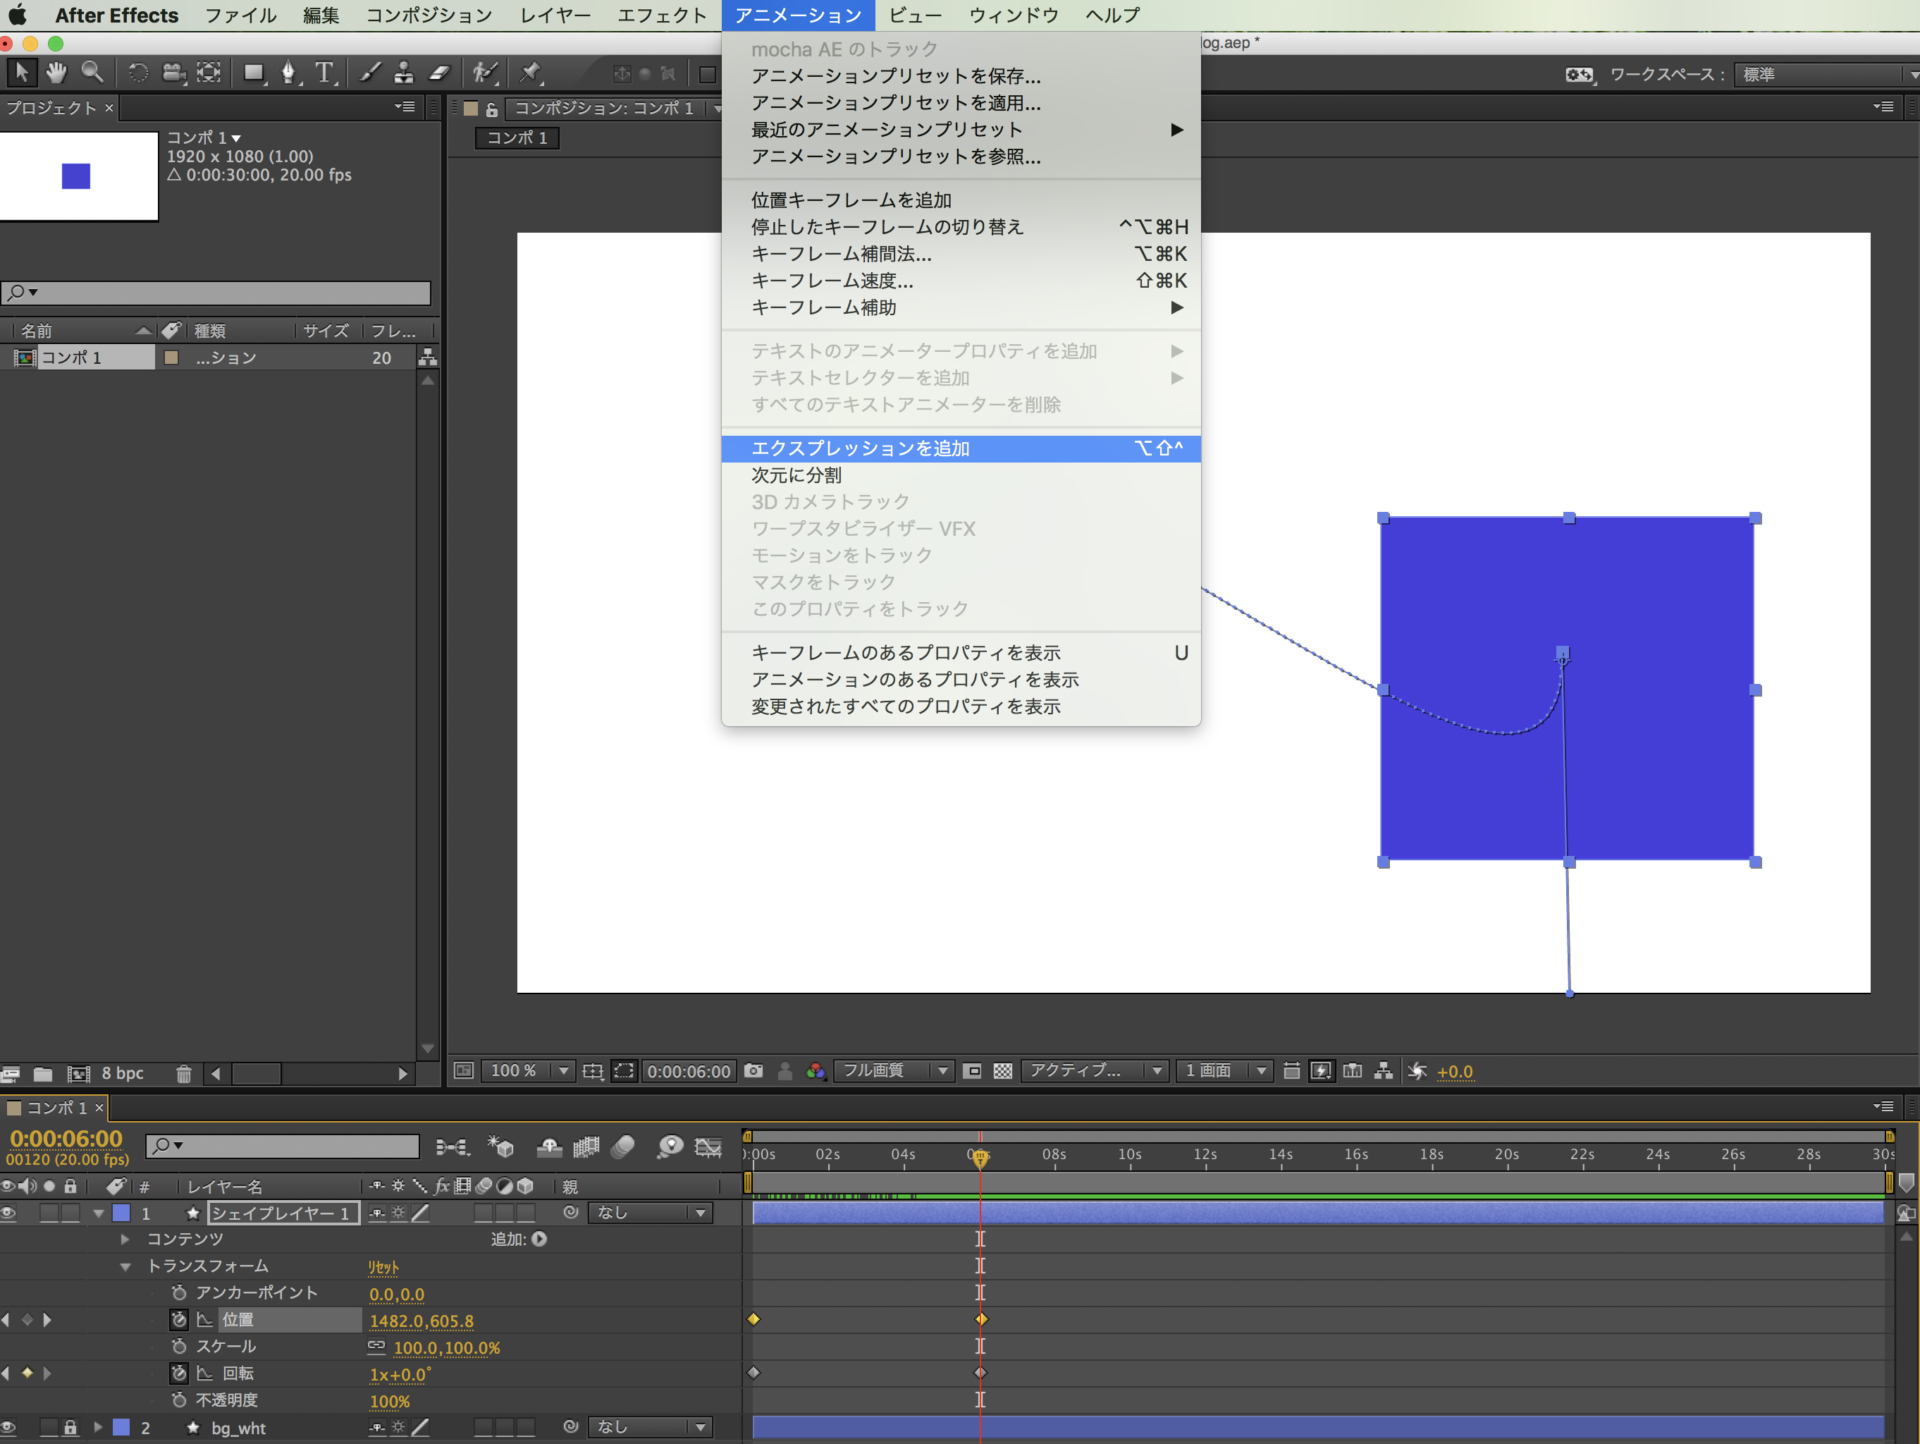Open ワークスペース 標準 dropdown

(1826, 75)
